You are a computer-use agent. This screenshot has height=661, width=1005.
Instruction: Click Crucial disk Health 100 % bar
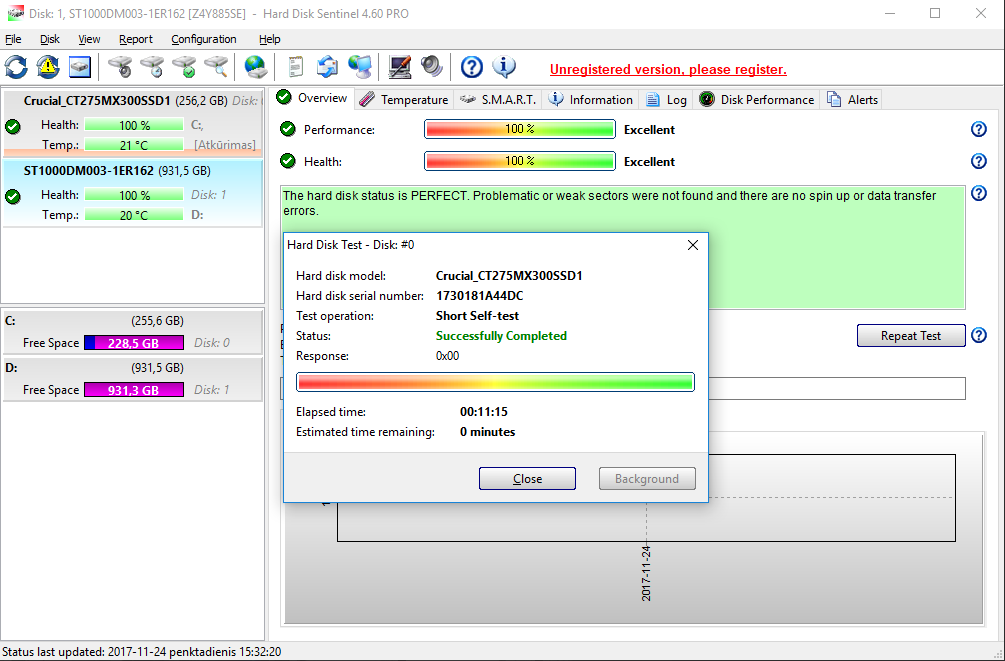pyautogui.click(x=134, y=125)
